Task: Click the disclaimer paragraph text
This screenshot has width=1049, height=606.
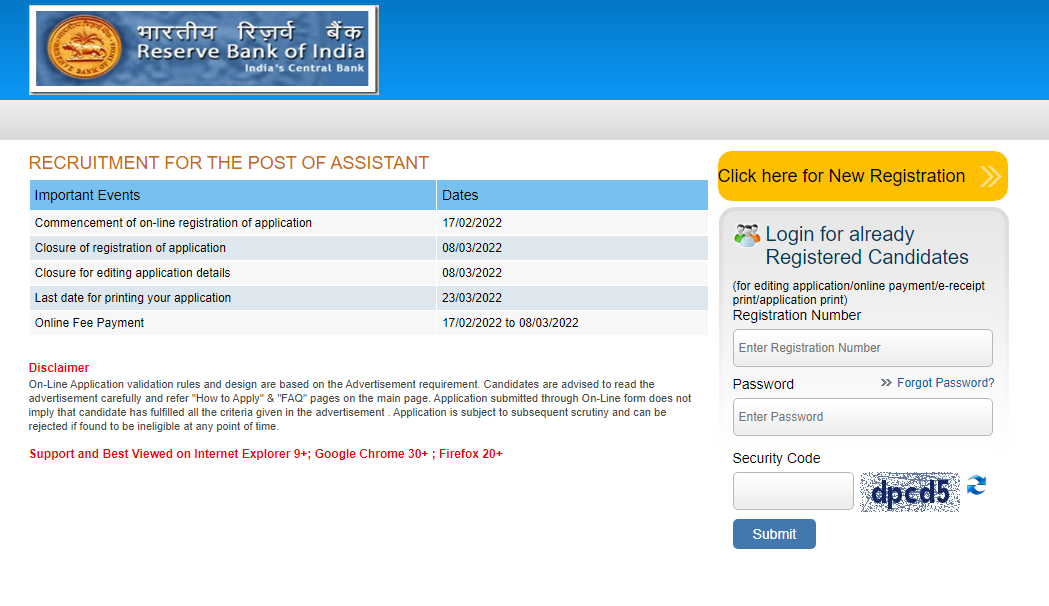Action: (x=360, y=405)
